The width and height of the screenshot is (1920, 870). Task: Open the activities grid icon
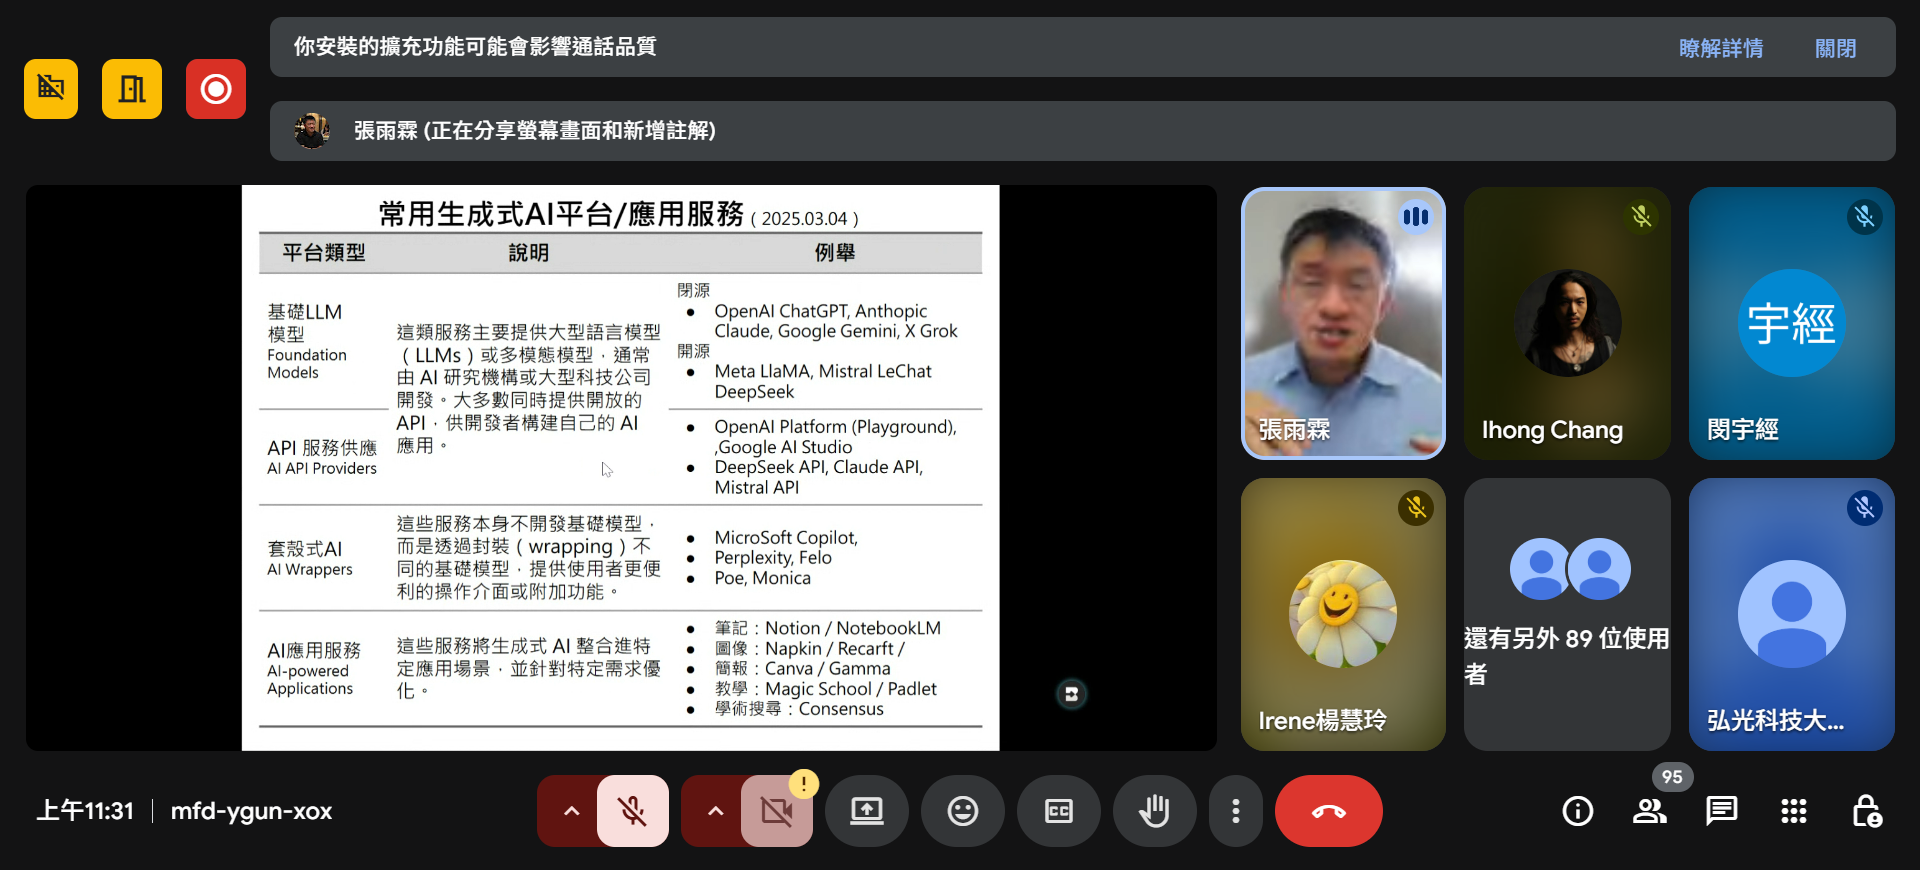[x=1794, y=811]
